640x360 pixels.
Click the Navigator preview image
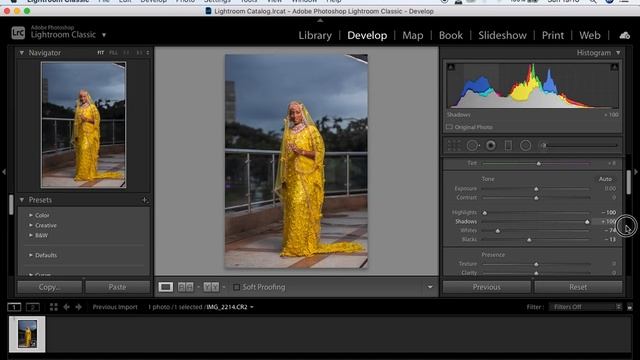[x=83, y=125]
